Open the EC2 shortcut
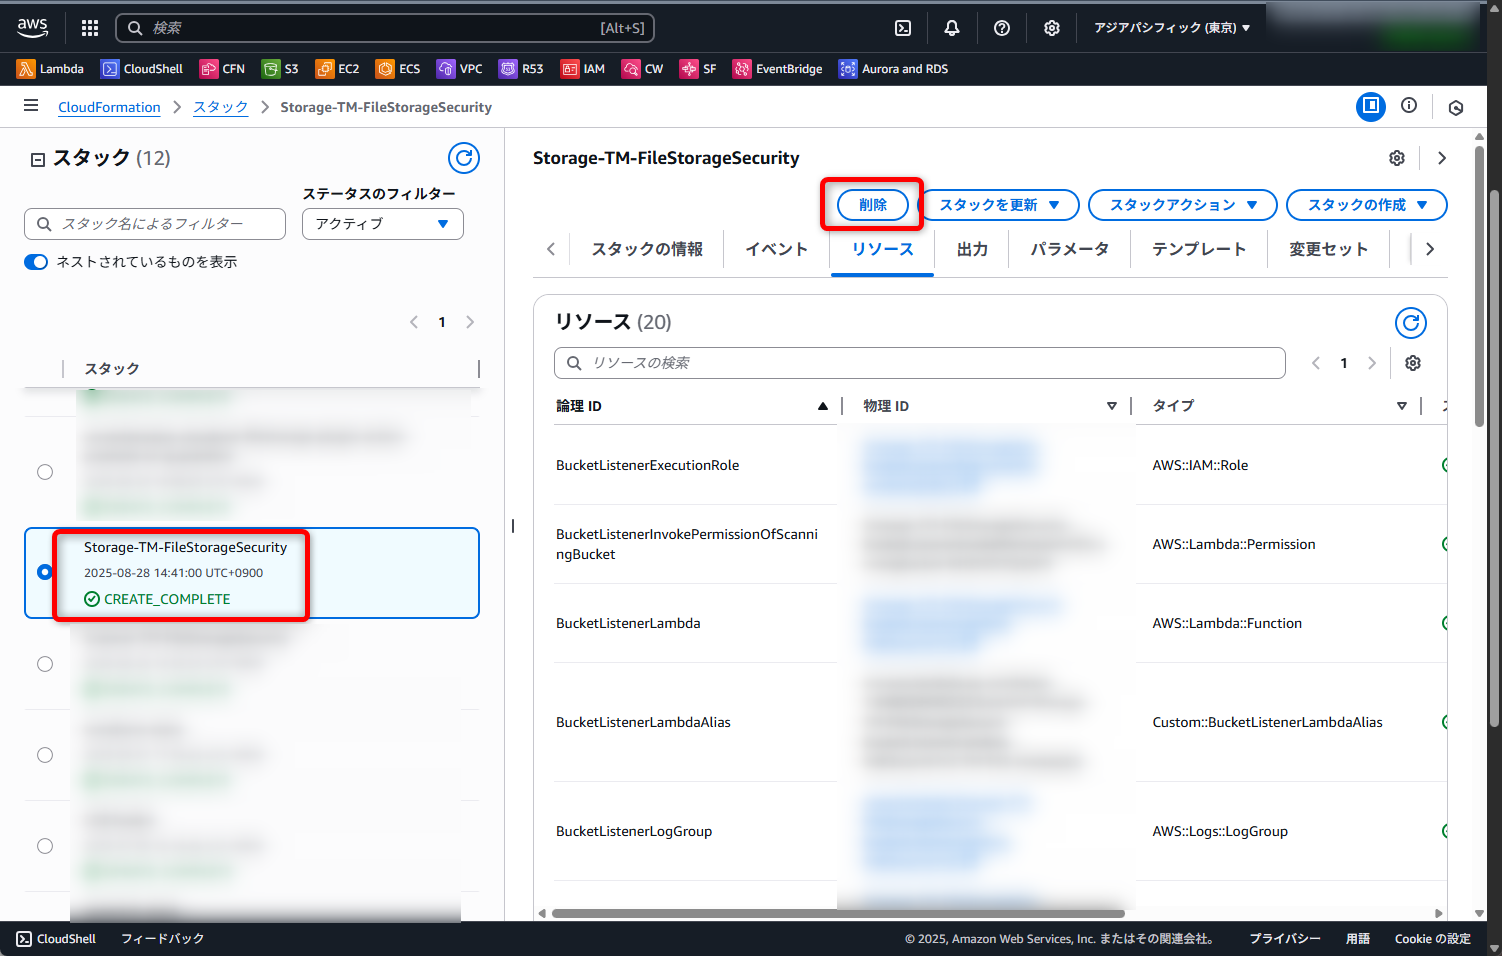 [337, 69]
